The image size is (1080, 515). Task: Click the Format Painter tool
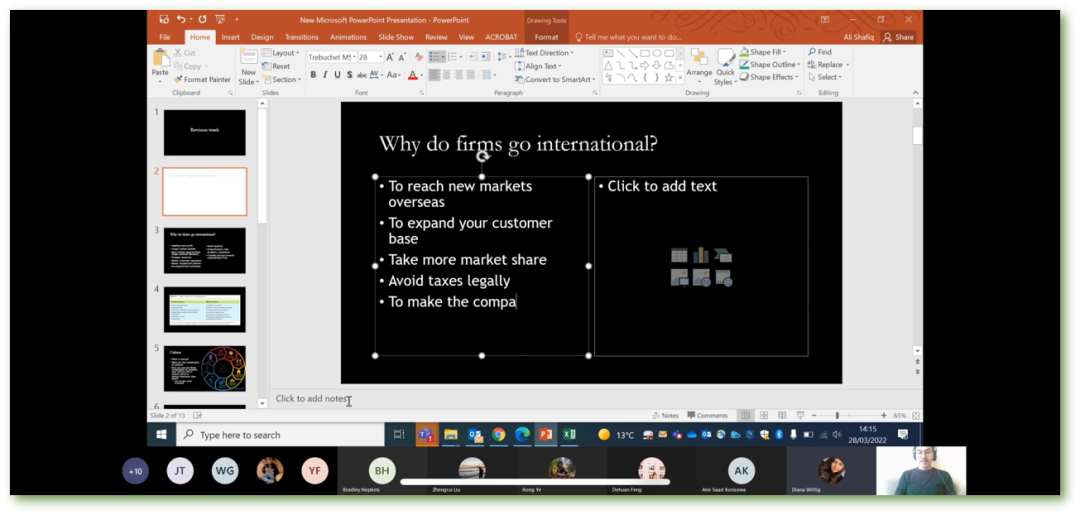[x=202, y=80]
